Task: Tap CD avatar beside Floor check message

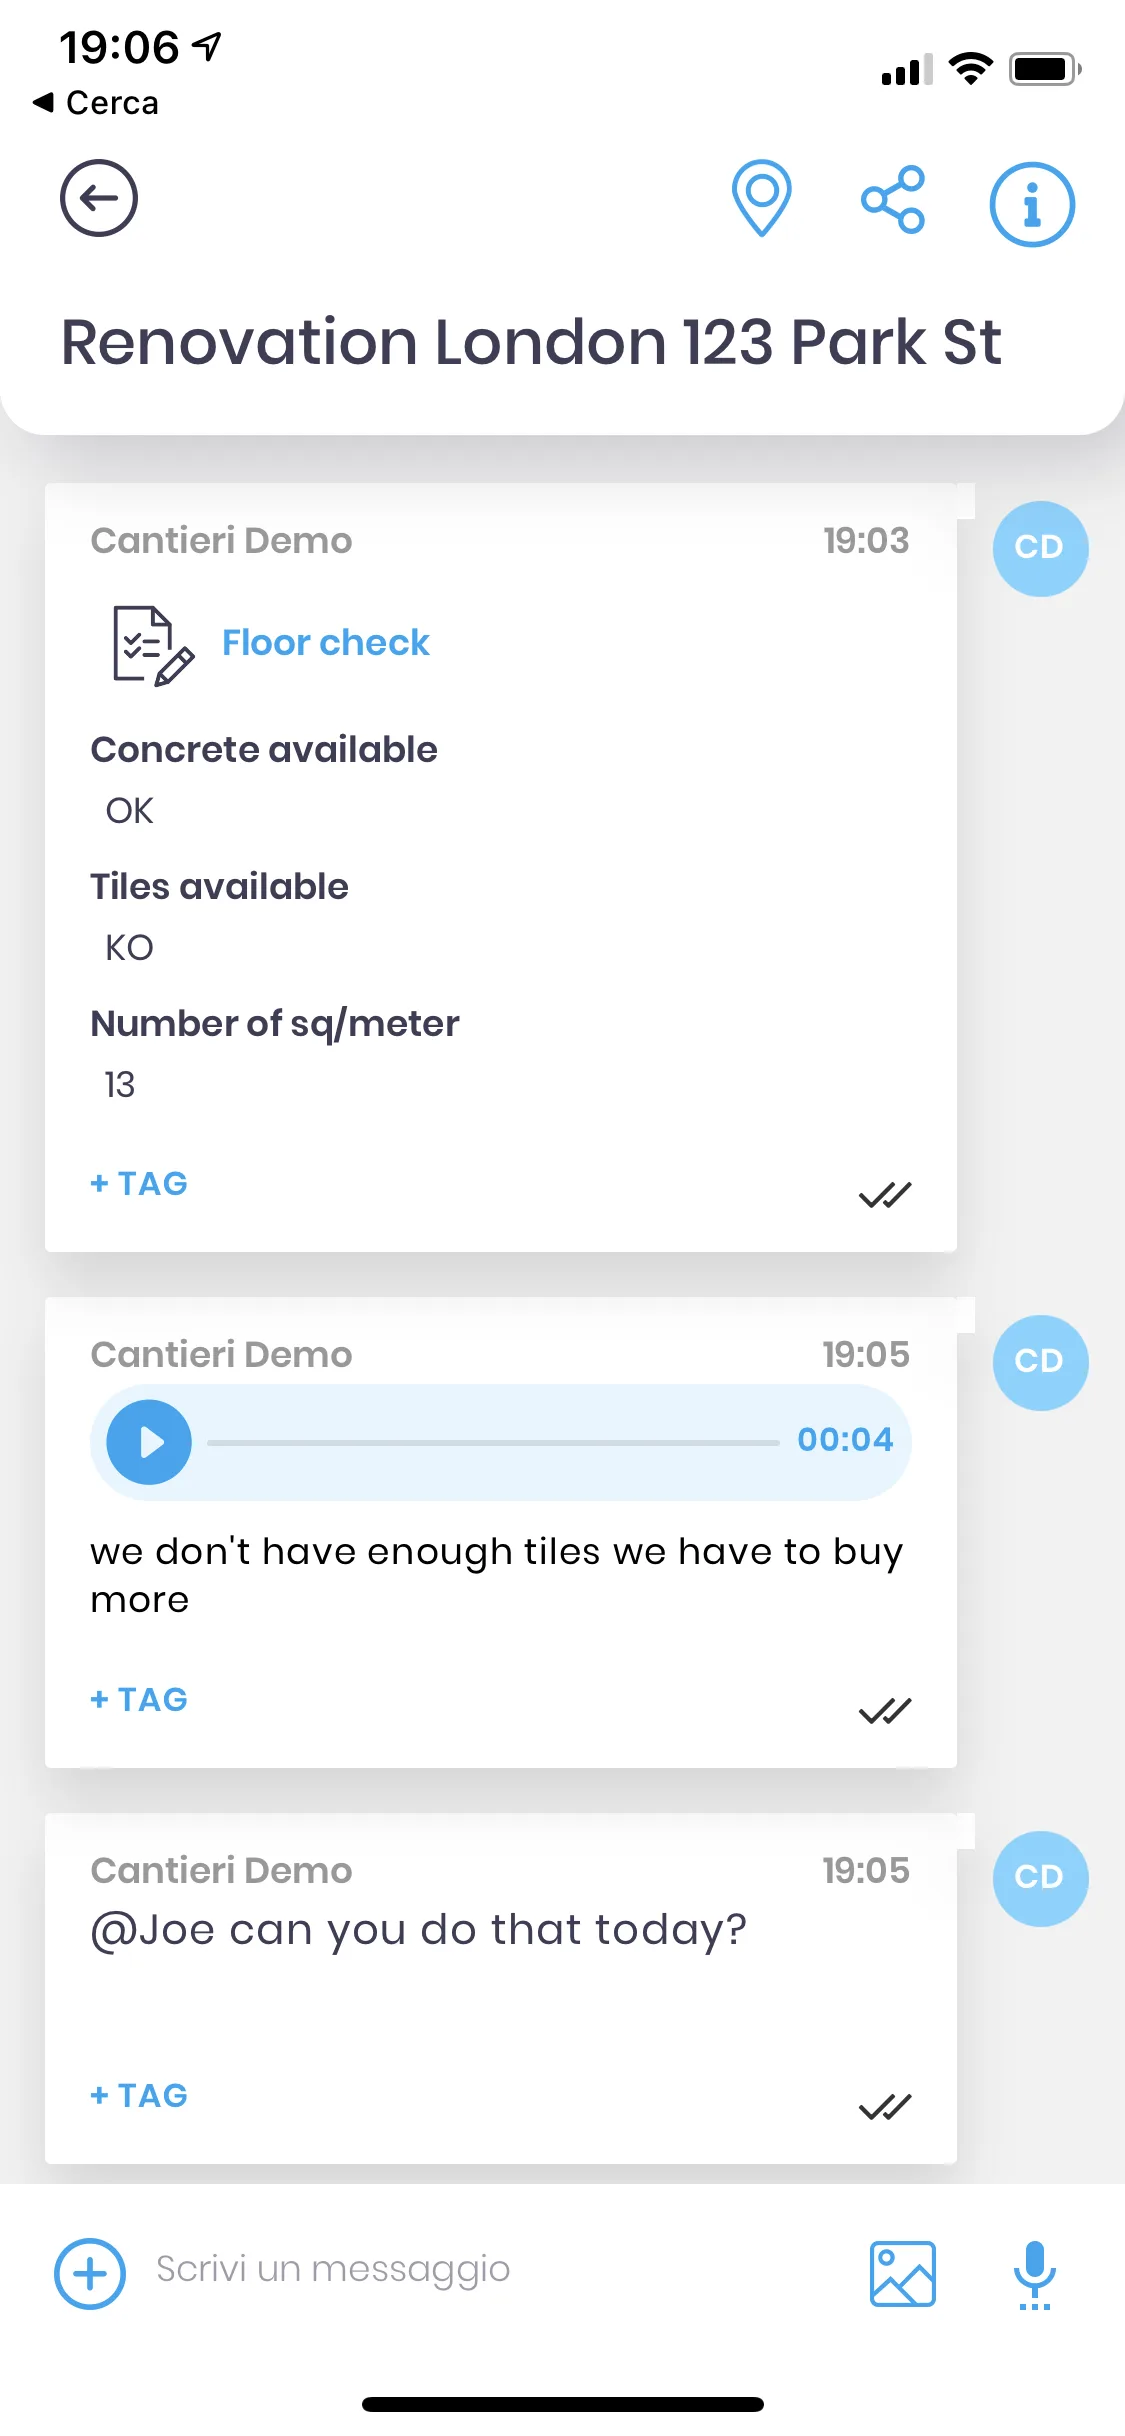Action: (1040, 548)
